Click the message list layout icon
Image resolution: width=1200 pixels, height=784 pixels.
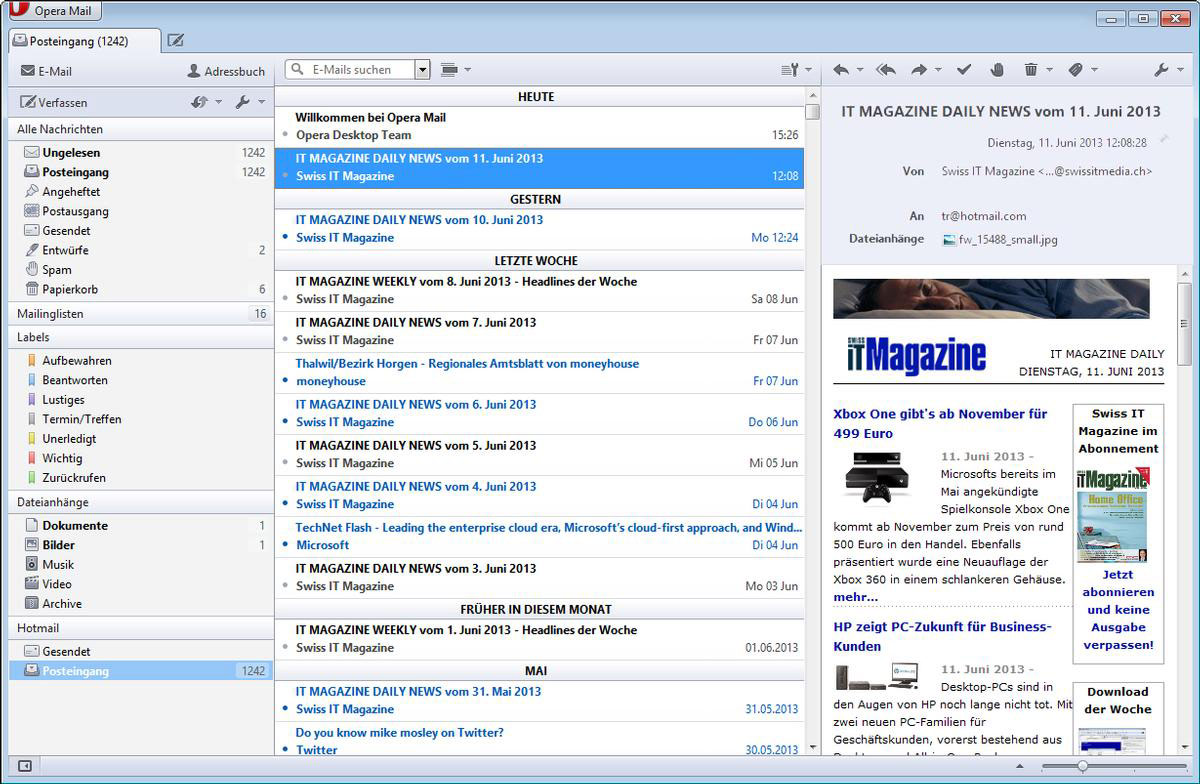(x=449, y=70)
